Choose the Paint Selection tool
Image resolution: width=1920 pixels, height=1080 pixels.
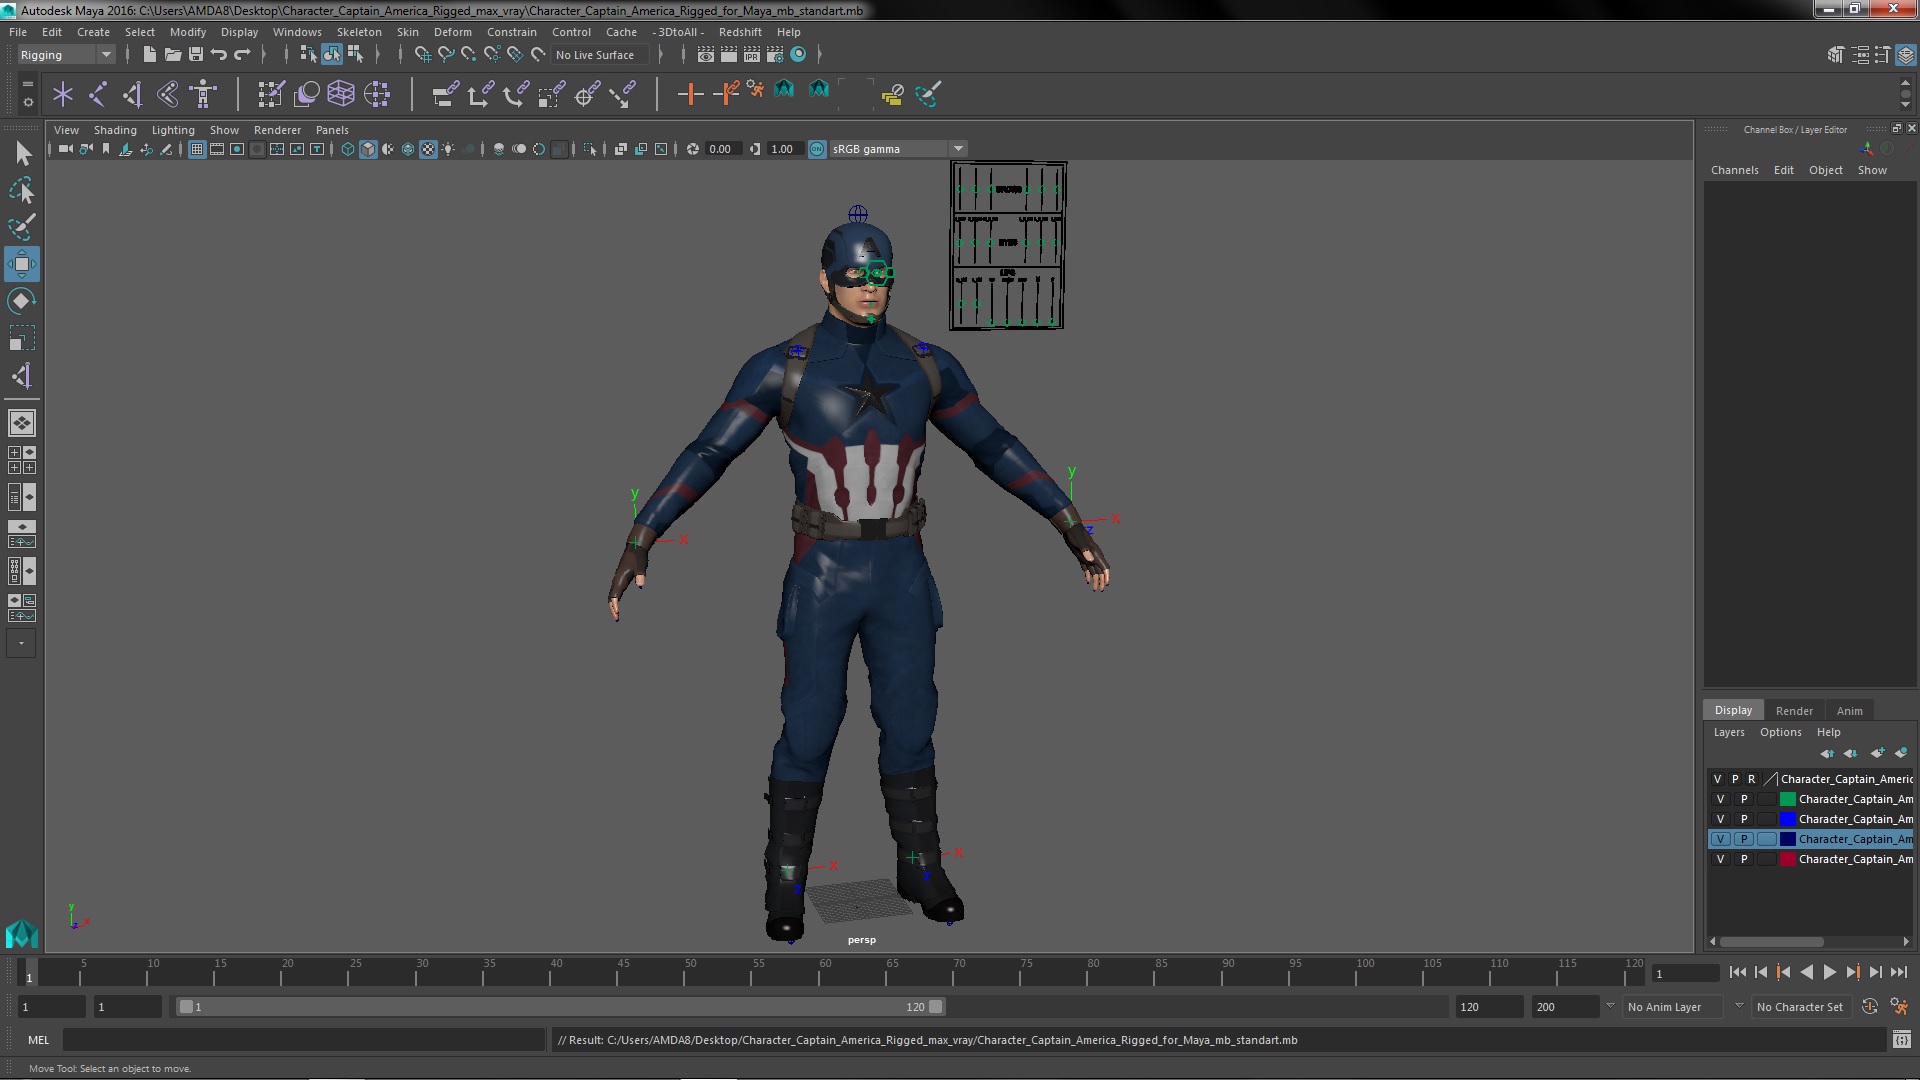coord(22,227)
